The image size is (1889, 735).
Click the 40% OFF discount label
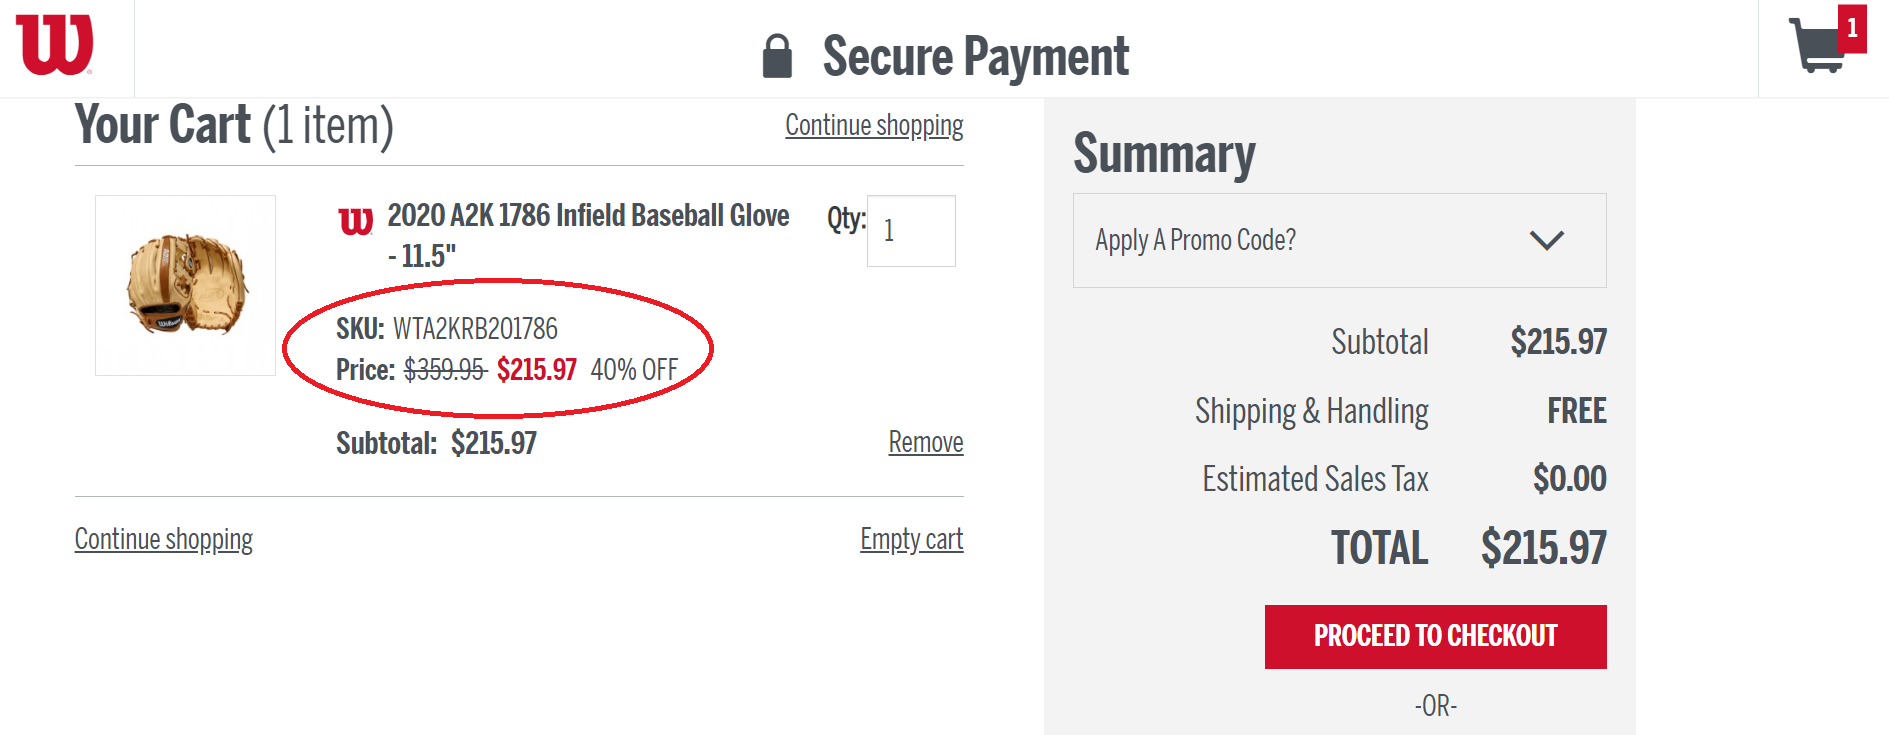pyautogui.click(x=634, y=370)
